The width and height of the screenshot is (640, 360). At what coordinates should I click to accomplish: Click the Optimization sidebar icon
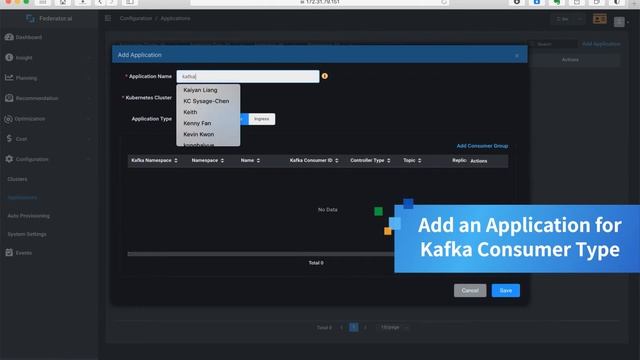(9, 119)
